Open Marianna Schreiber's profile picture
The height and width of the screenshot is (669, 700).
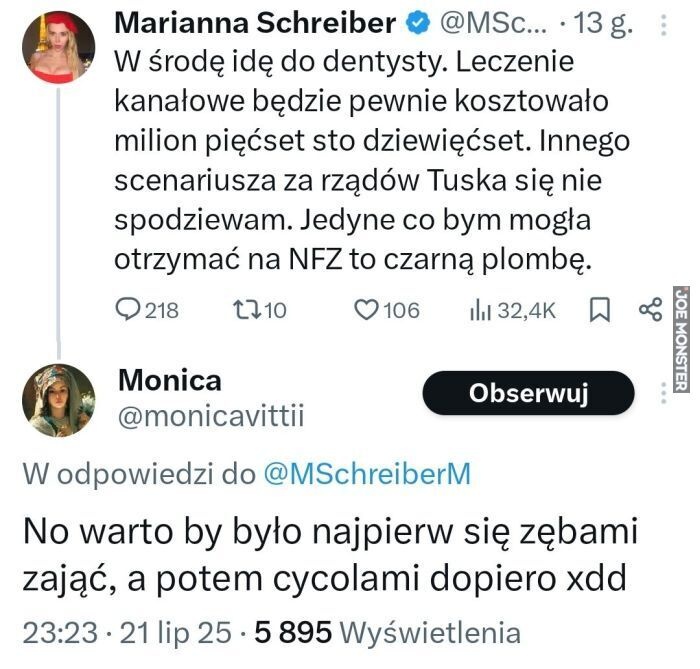click(57, 47)
